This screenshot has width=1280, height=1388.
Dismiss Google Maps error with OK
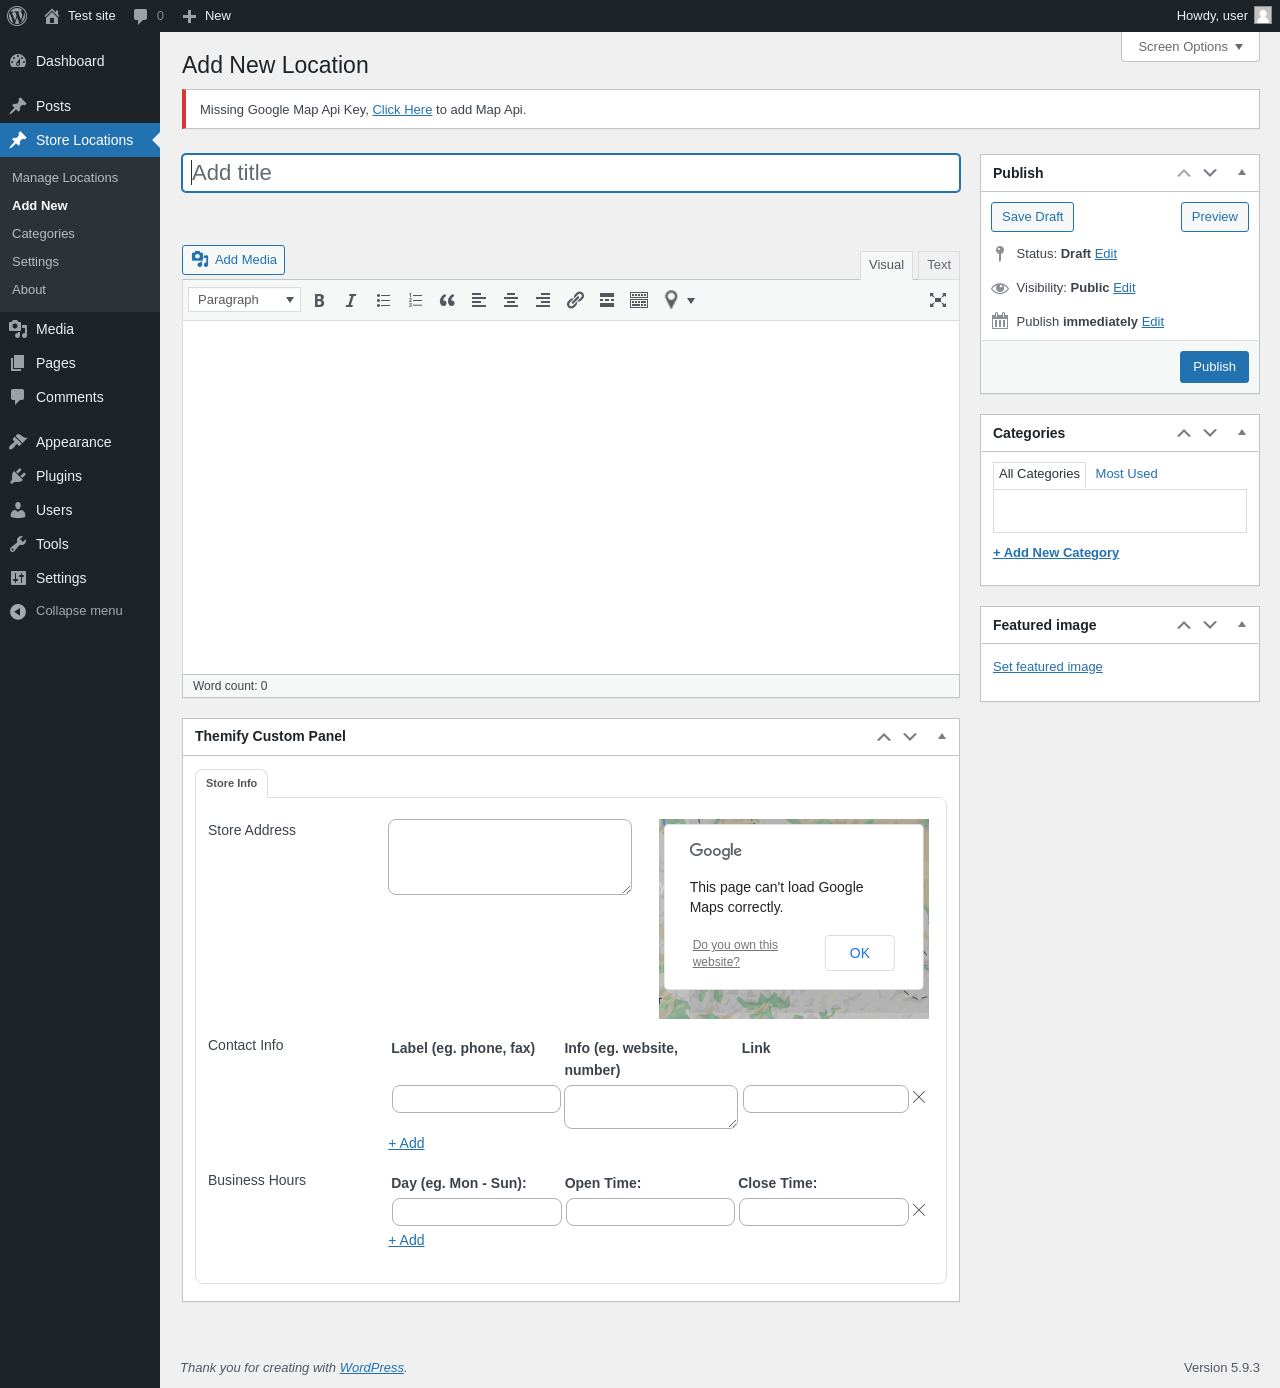click(860, 953)
